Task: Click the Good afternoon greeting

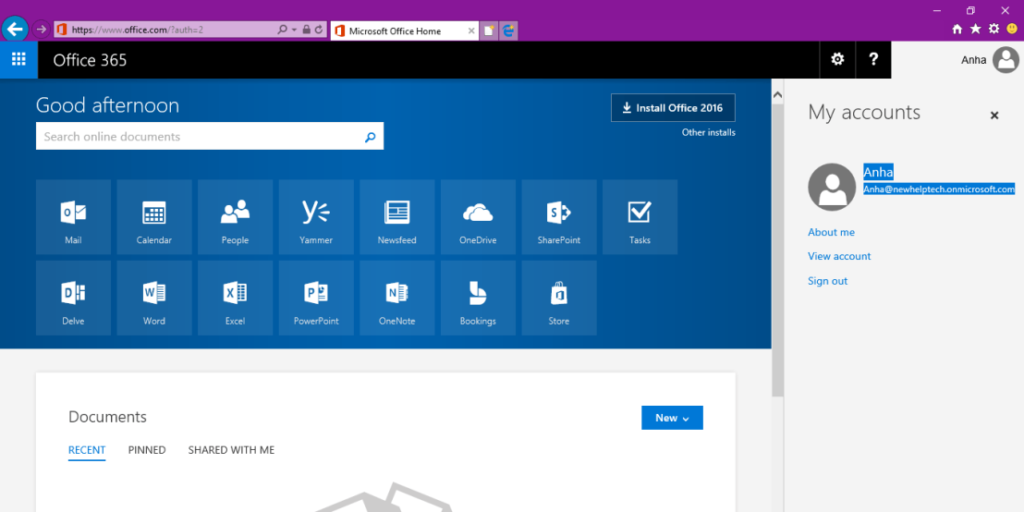Action: coord(108,106)
